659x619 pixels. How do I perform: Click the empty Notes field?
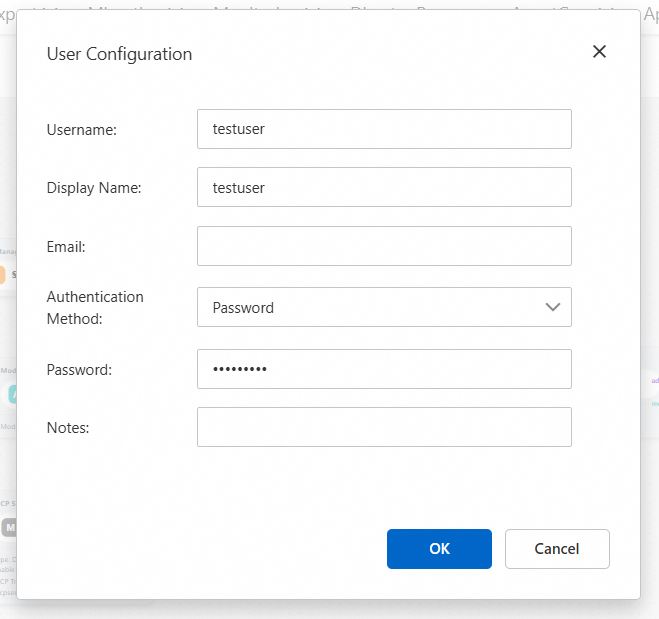384,427
